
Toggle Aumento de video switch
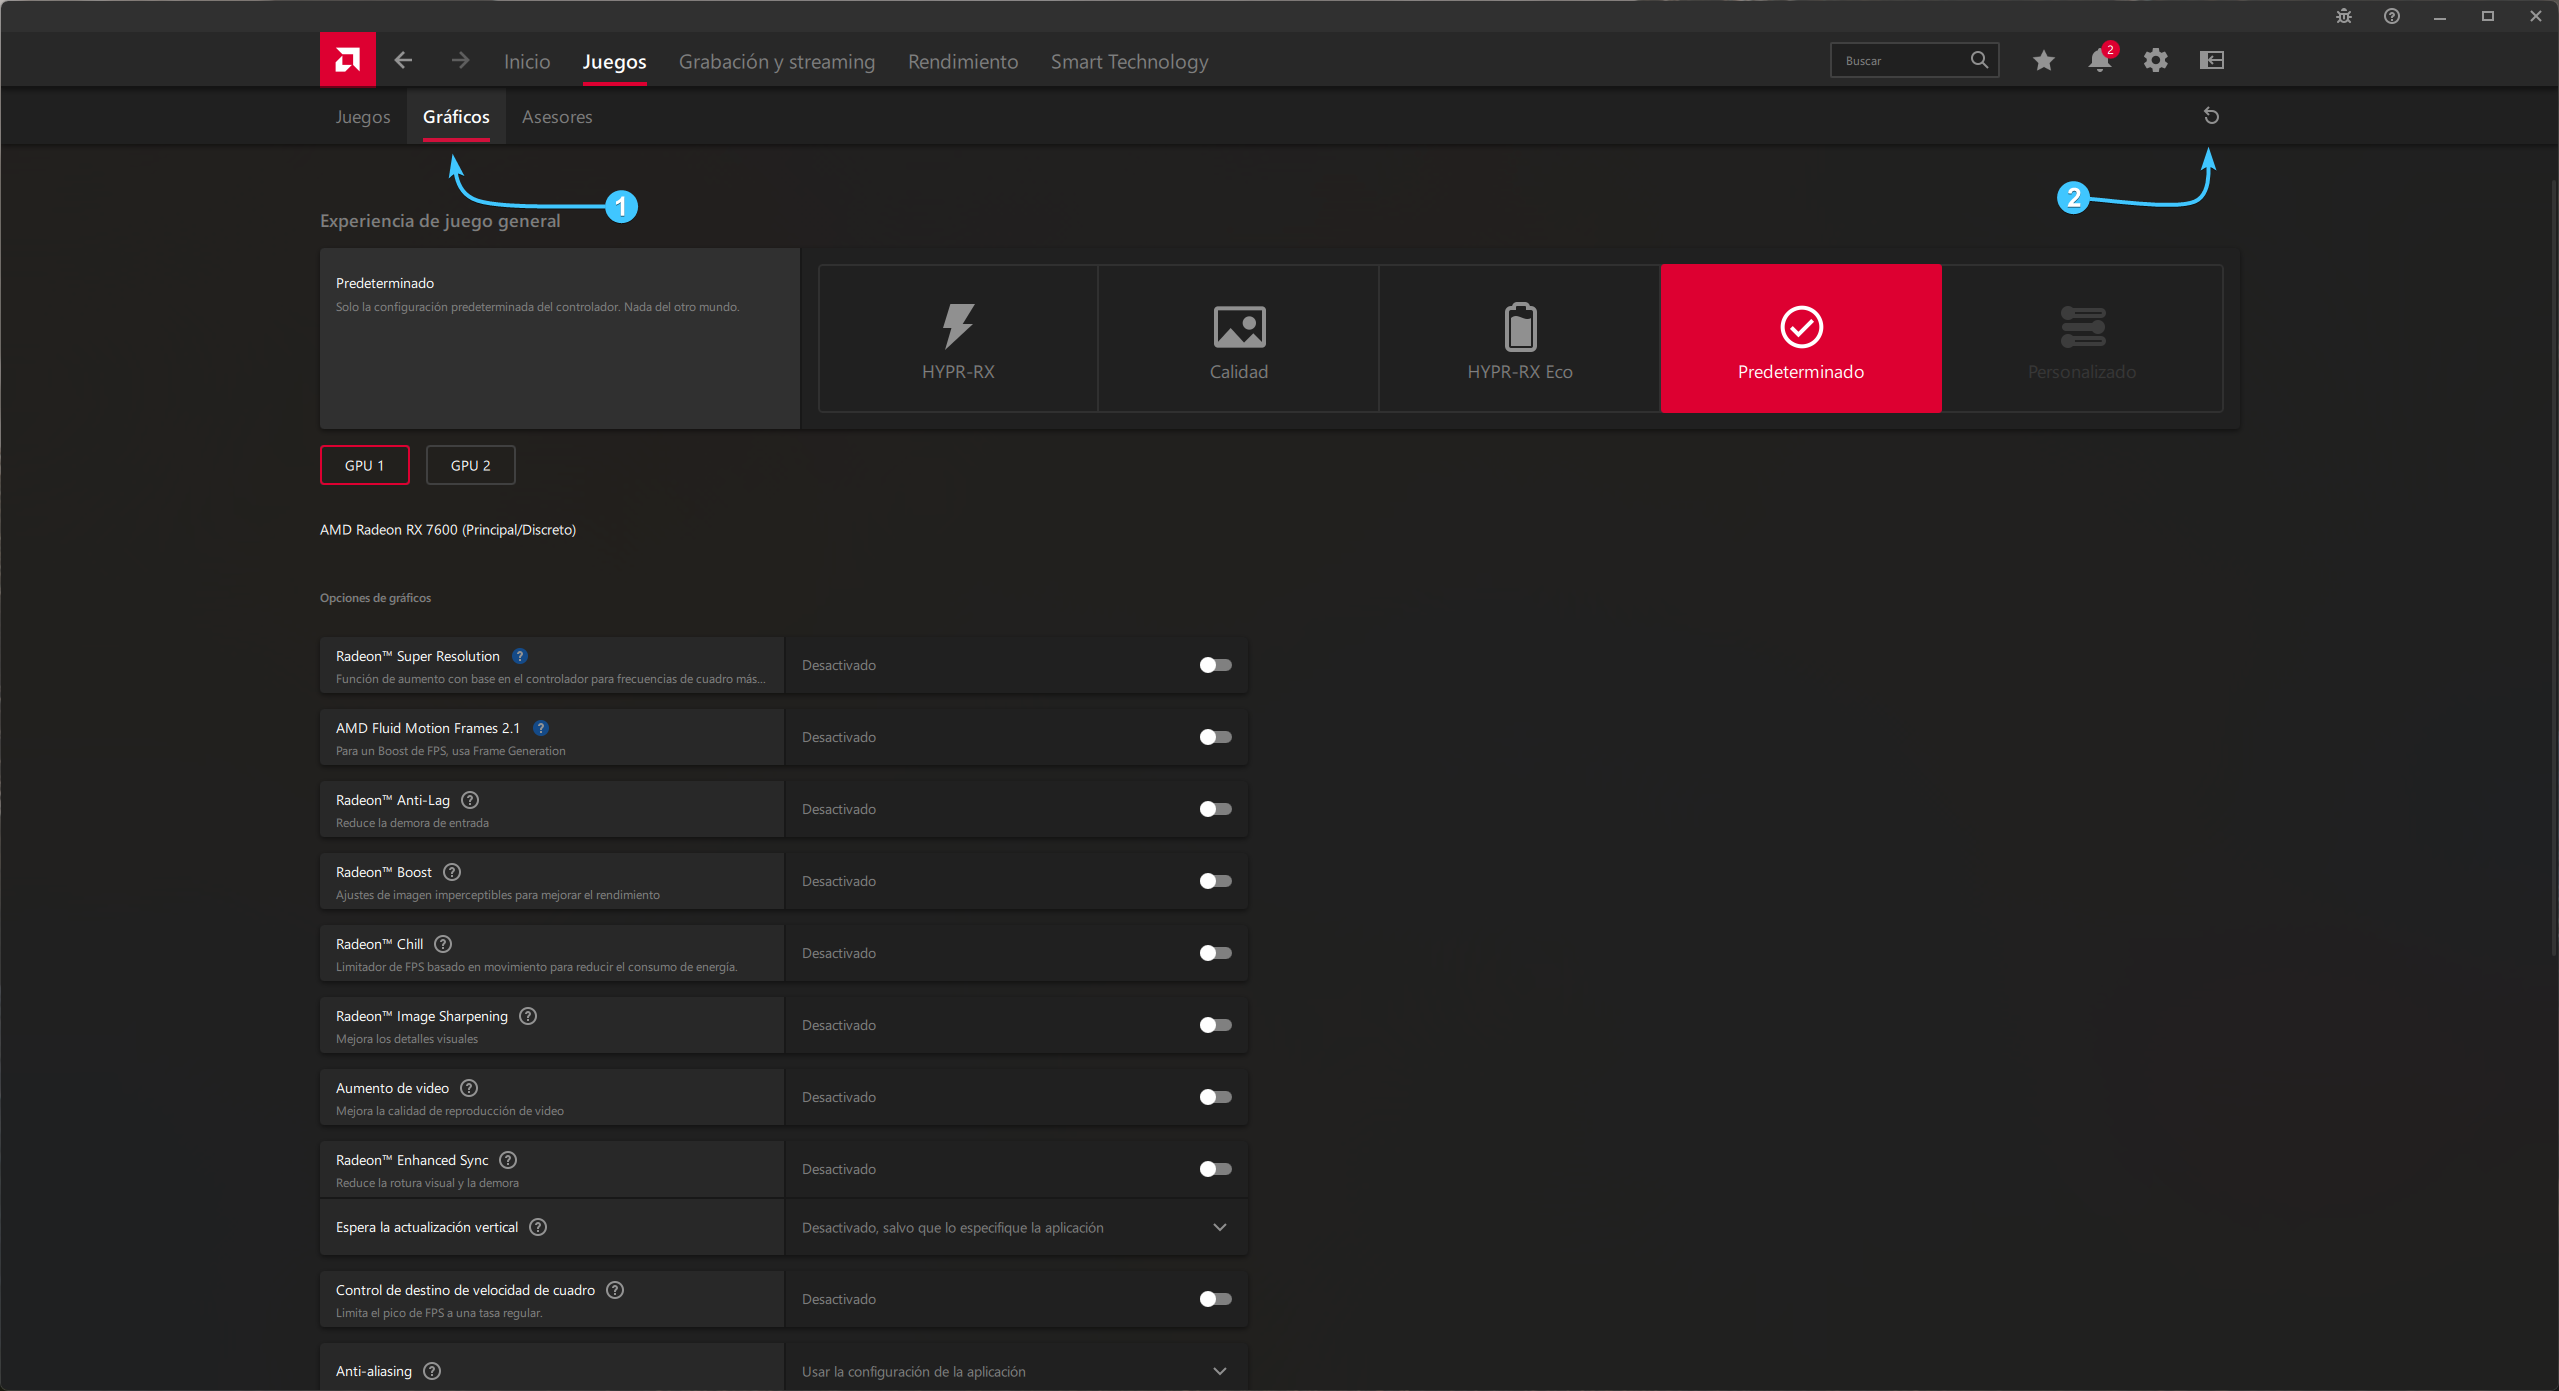coord(1215,1097)
